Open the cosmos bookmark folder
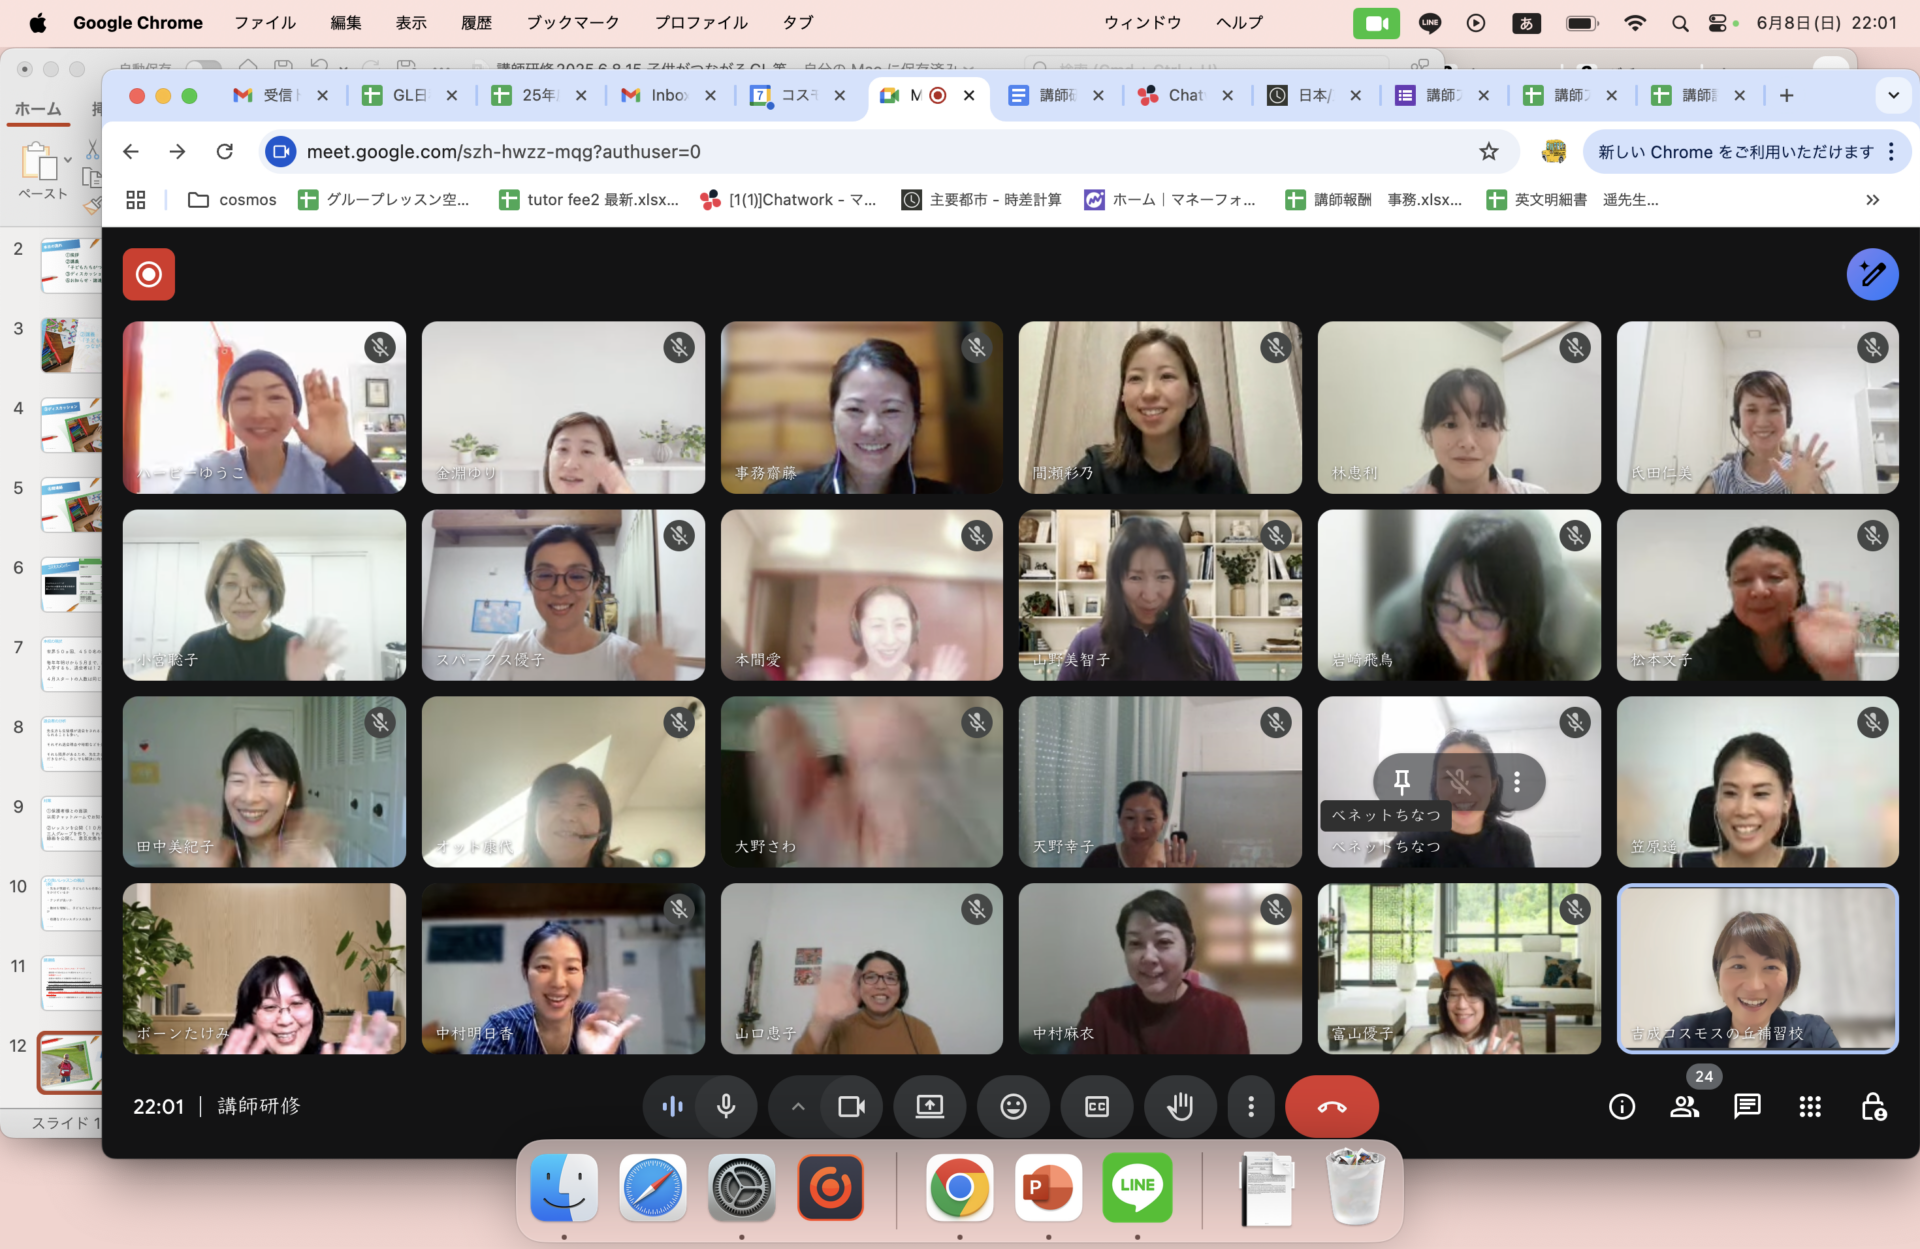This screenshot has width=1920, height=1249. click(232, 200)
